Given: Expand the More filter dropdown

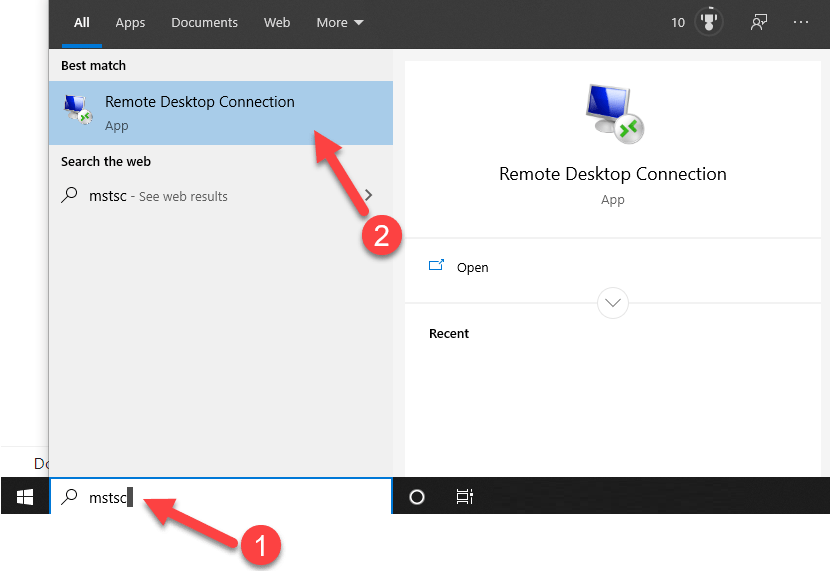Looking at the screenshot, I should pyautogui.click(x=340, y=22).
